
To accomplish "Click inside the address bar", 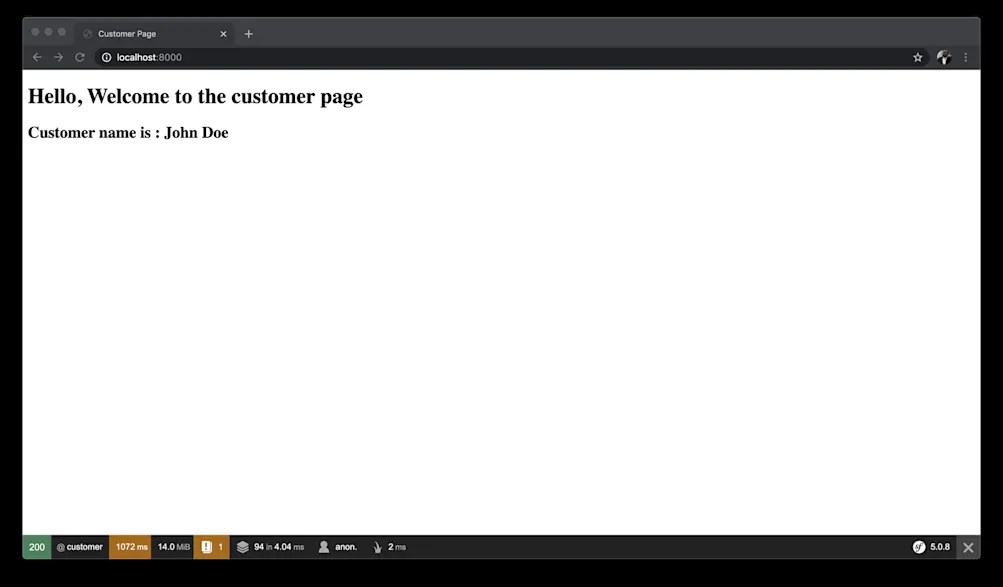I will click(x=400, y=57).
